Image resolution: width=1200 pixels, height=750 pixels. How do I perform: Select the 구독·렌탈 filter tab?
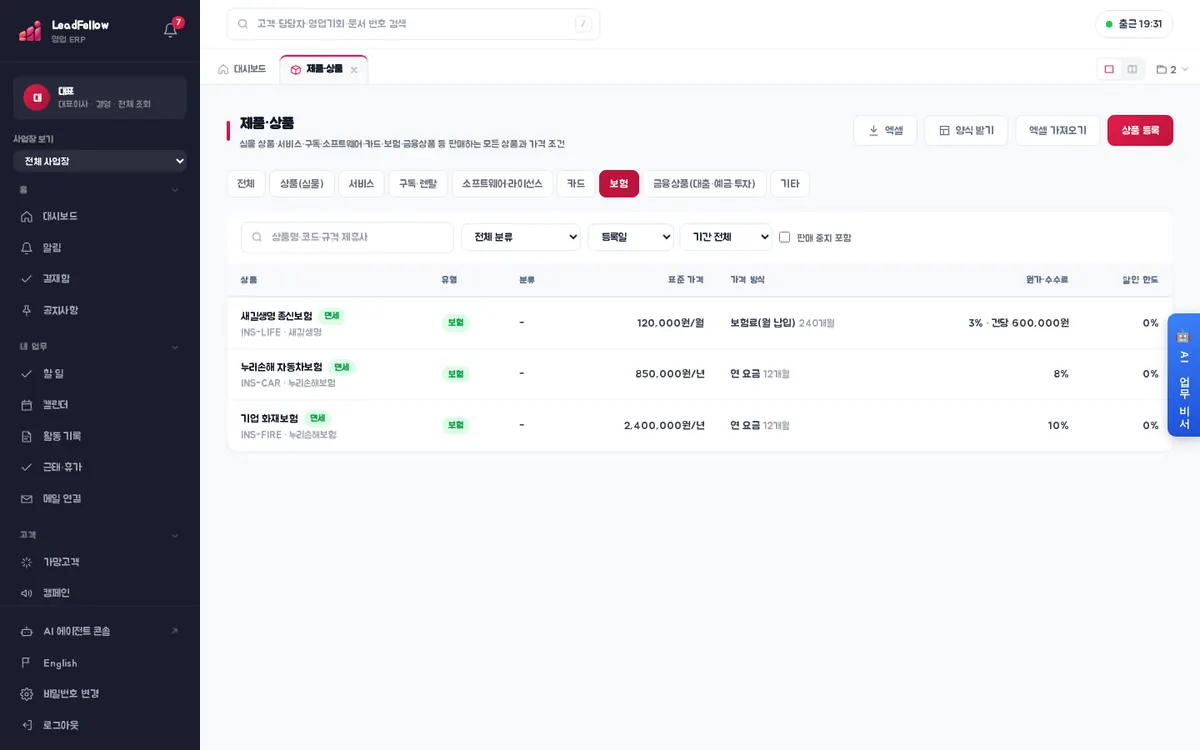pyautogui.click(x=418, y=184)
